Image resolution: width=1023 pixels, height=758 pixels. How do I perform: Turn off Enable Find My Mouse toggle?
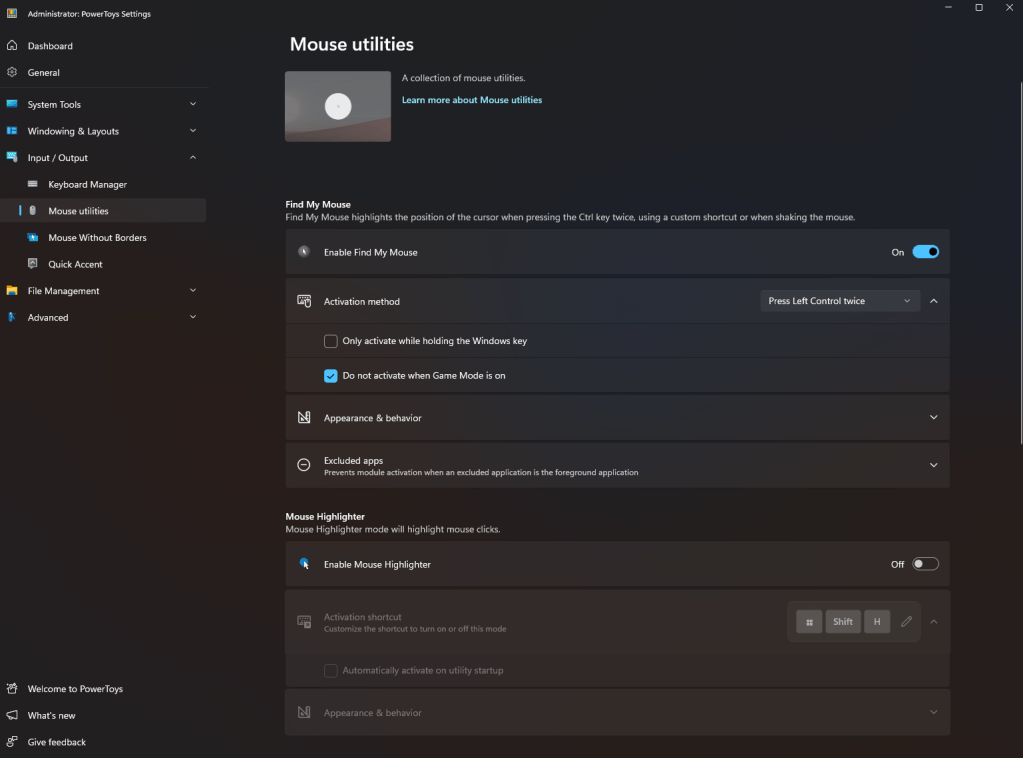(925, 252)
